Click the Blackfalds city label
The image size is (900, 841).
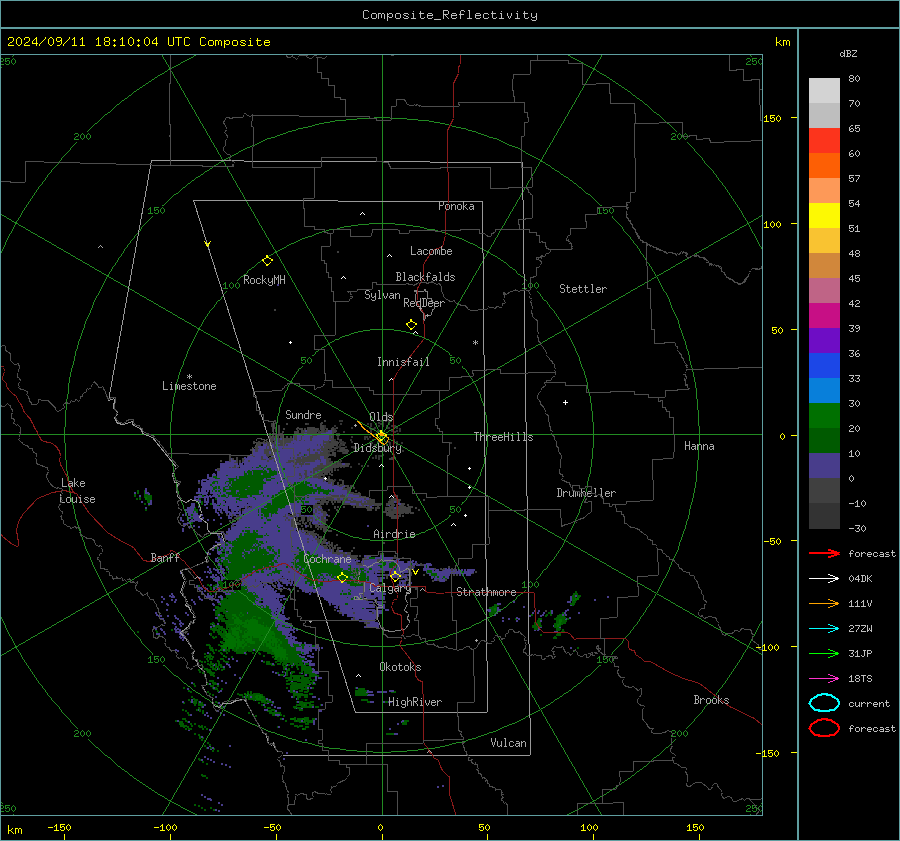425,277
